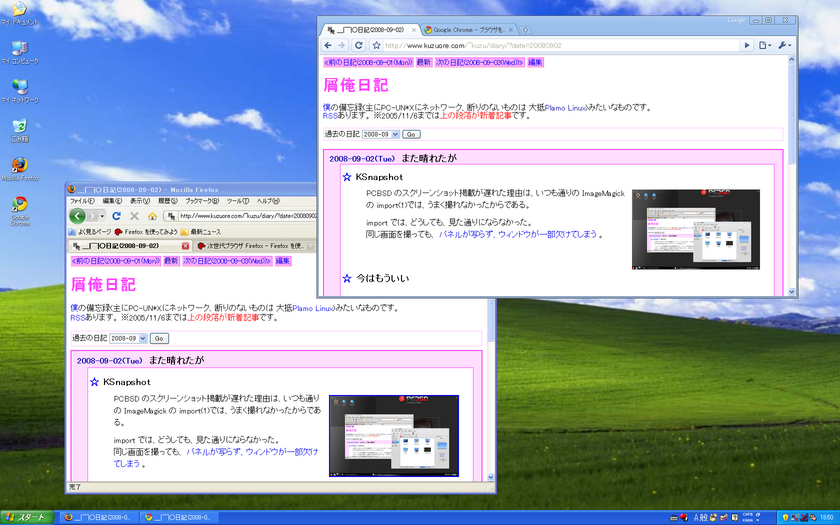Open a new tab in Chrome
This screenshot has height=525, width=840.
click(525, 30)
